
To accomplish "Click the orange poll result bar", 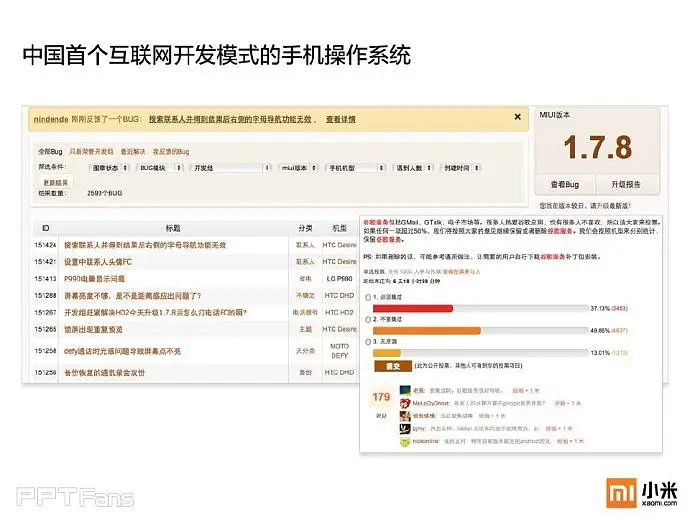I will coord(427,329).
